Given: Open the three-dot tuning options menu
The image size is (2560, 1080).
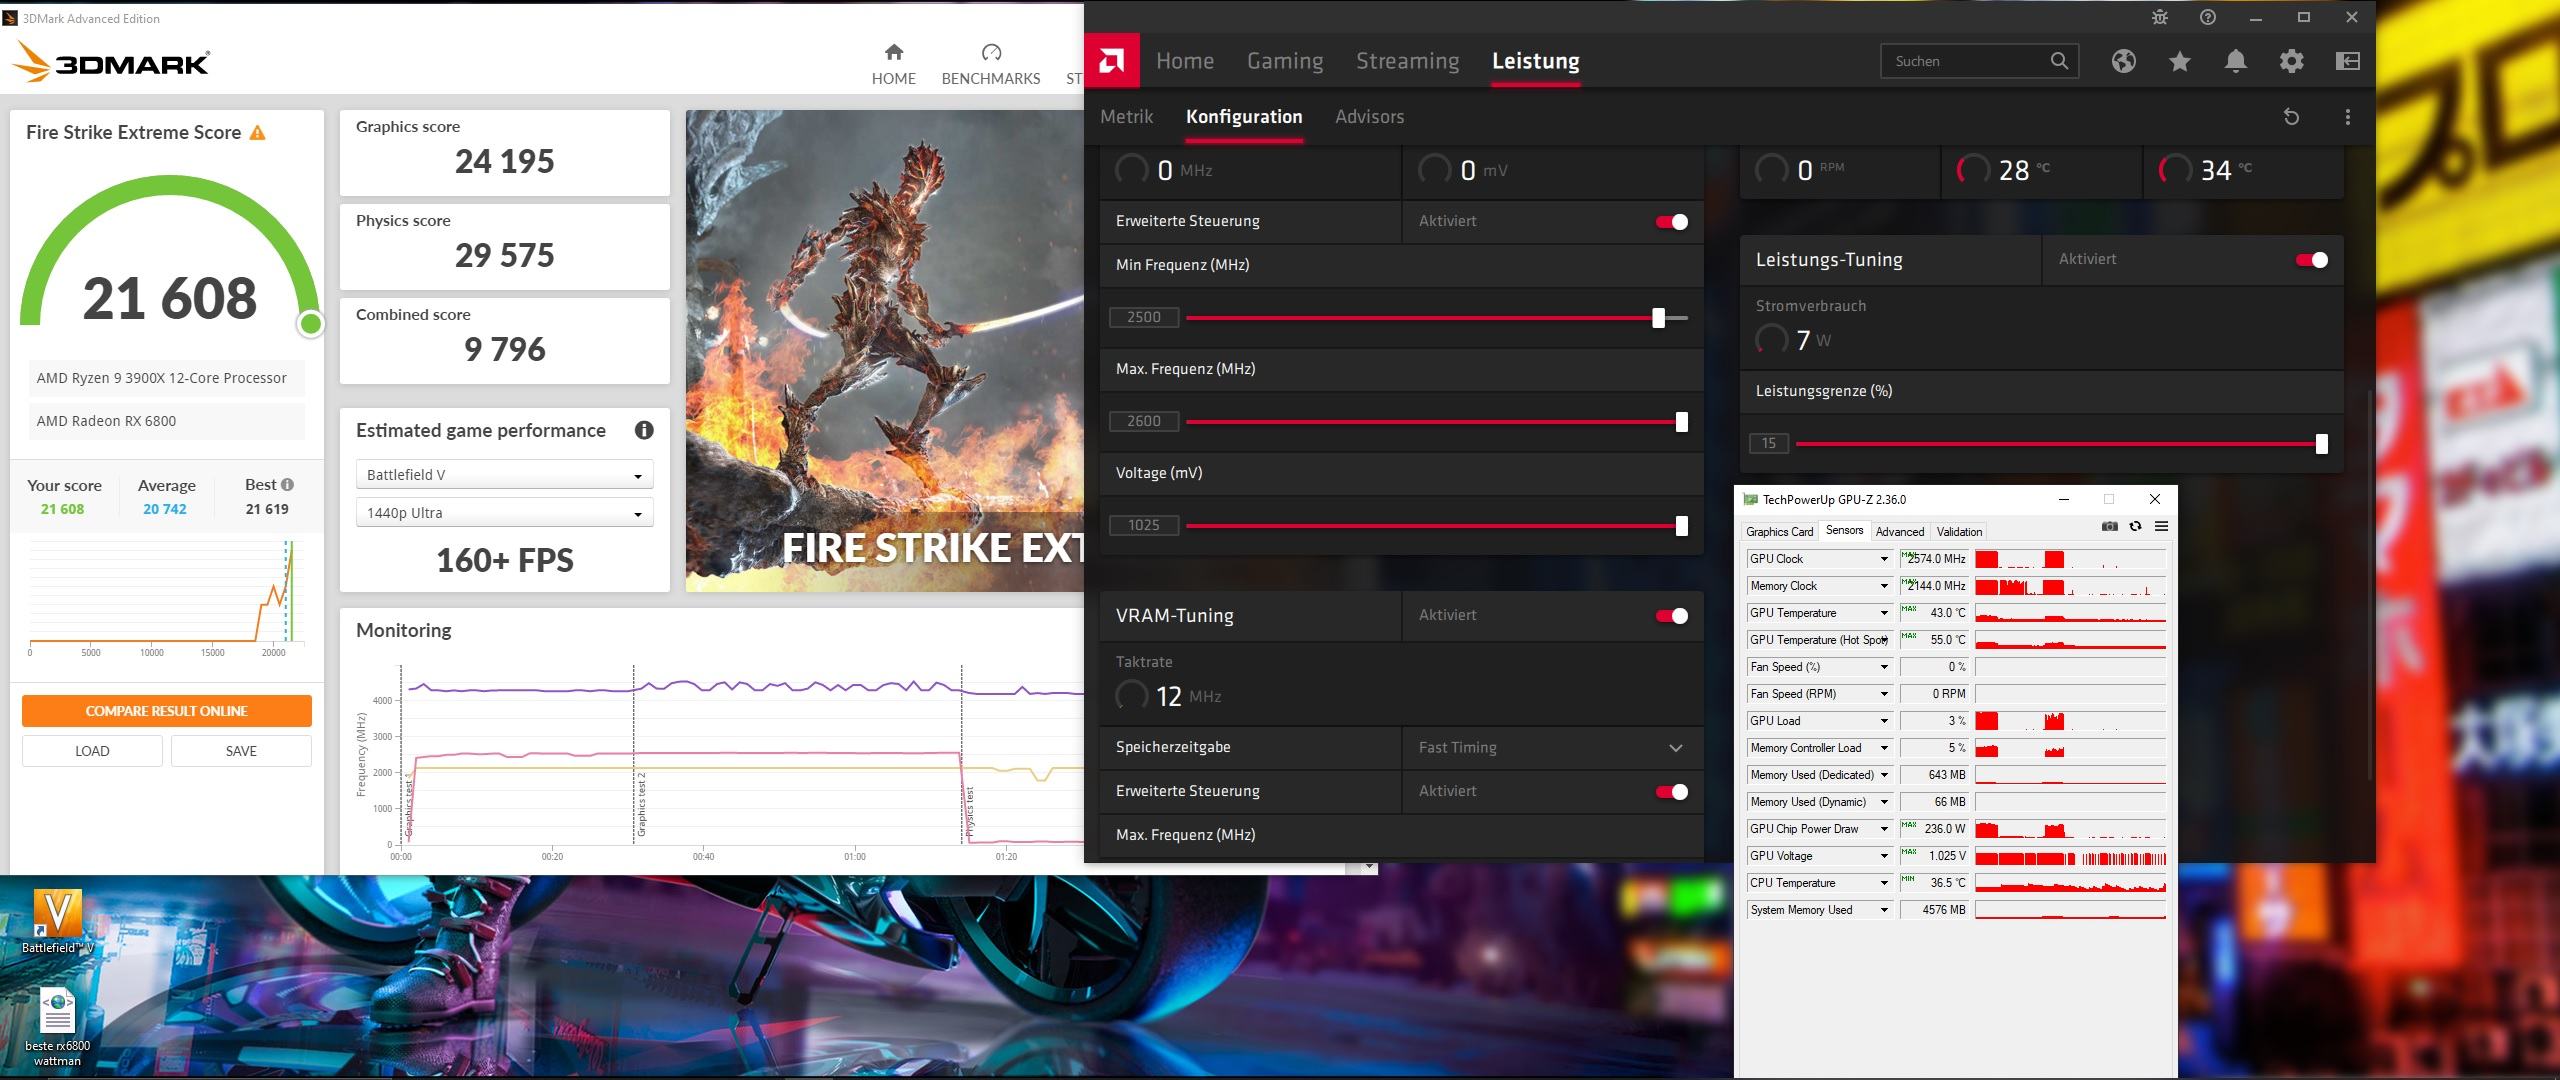Looking at the screenshot, I should 2348,117.
